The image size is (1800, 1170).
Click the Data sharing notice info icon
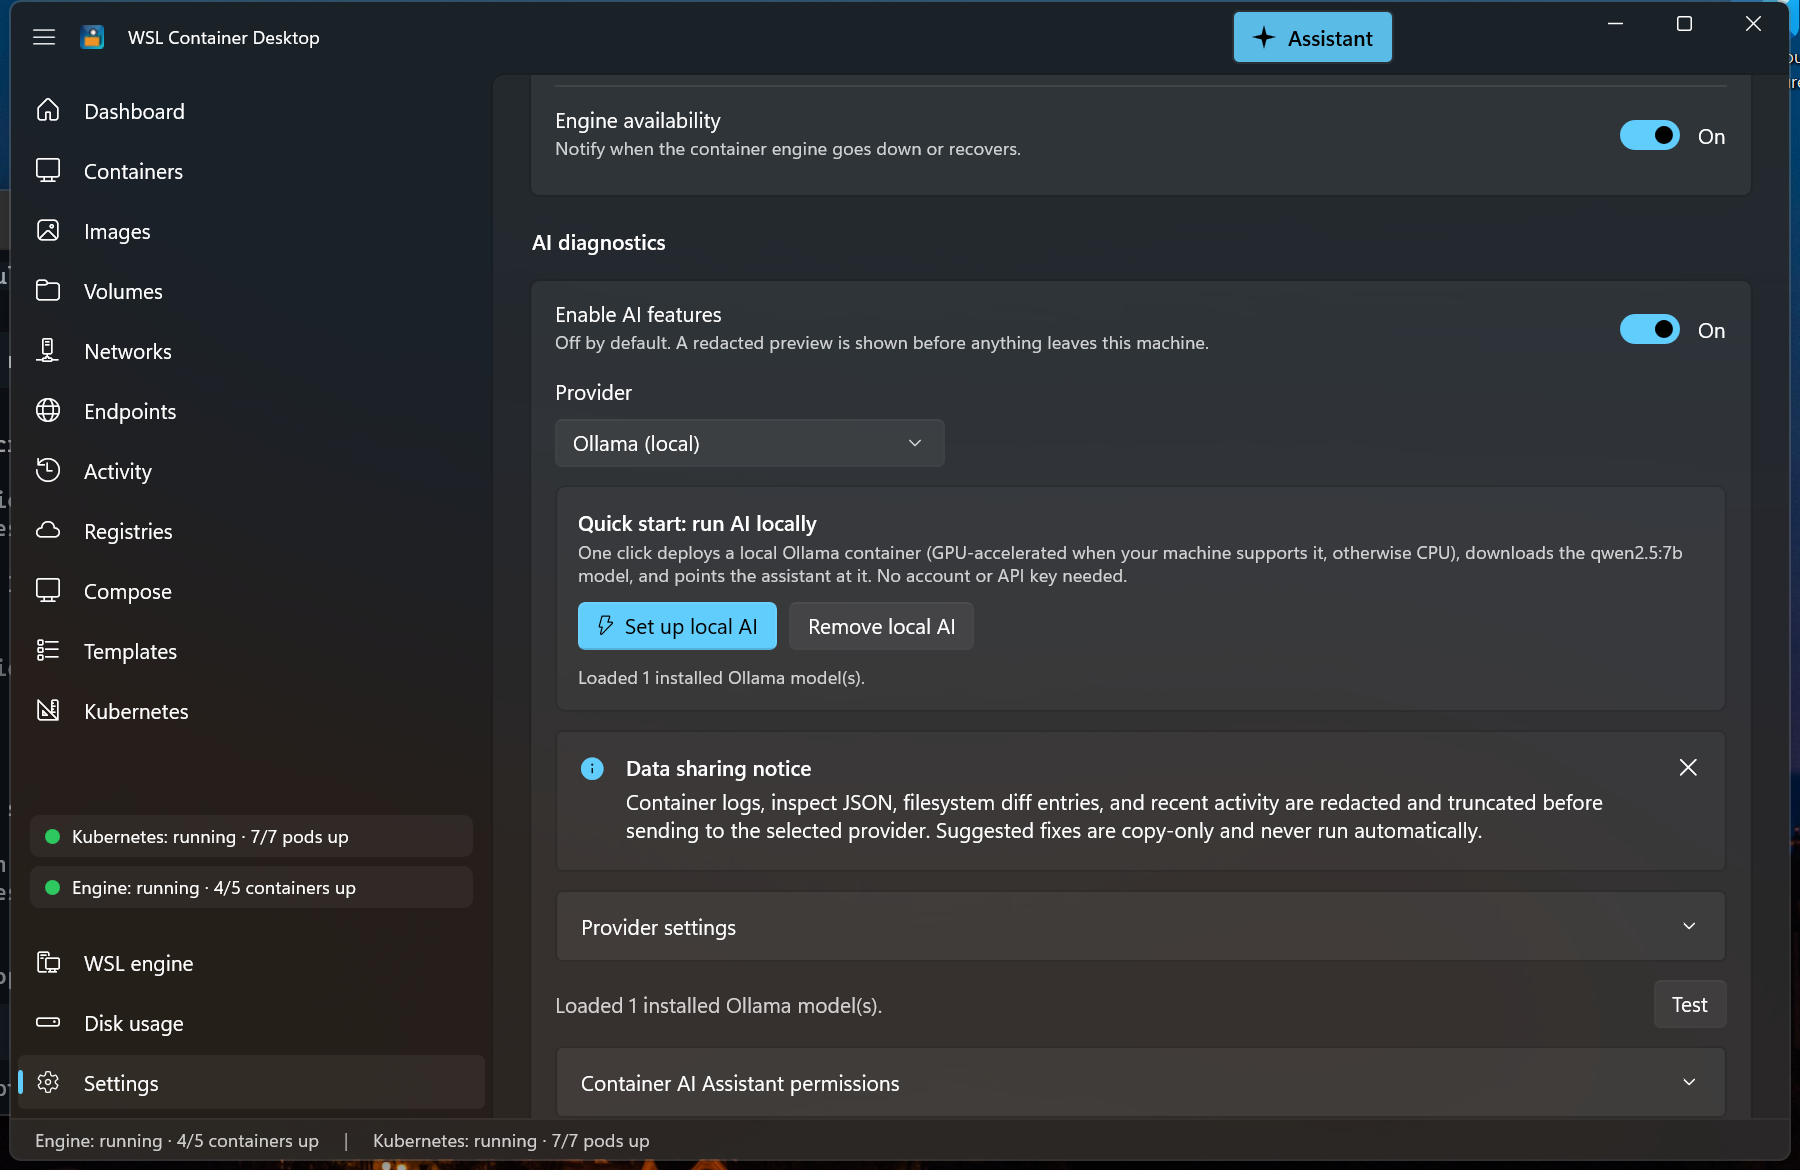point(592,768)
